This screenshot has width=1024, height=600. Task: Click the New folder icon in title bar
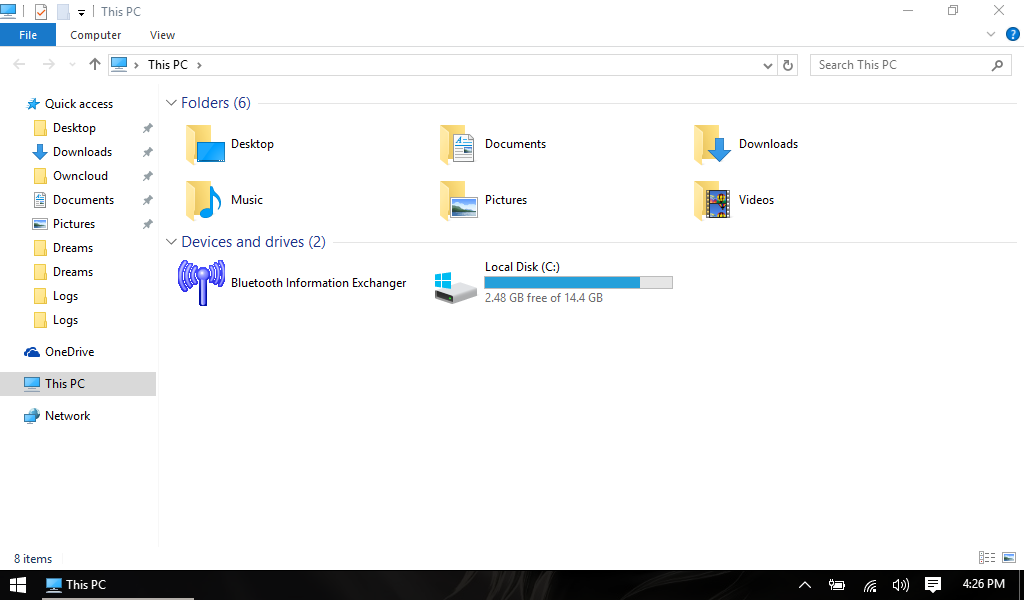click(63, 12)
